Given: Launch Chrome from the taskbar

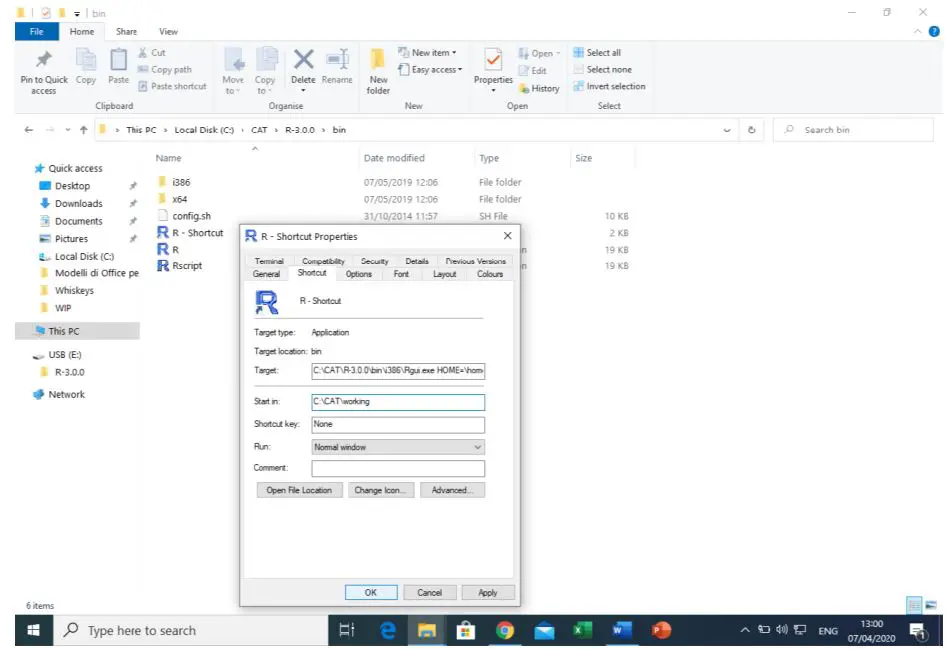Looking at the screenshot, I should [505, 630].
